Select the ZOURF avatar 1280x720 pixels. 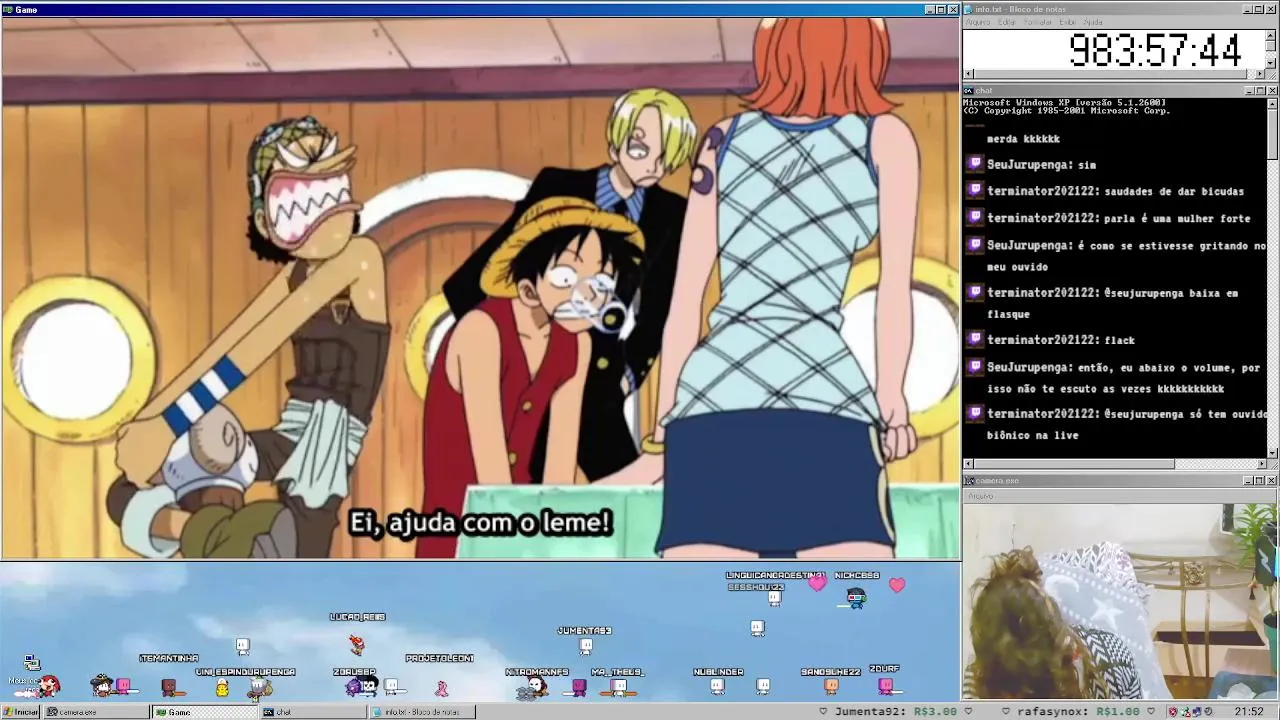[885, 685]
